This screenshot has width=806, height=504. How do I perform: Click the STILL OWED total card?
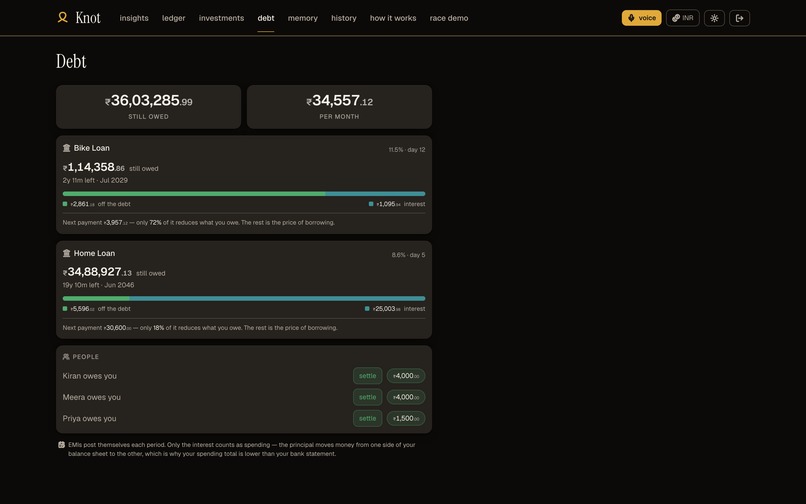(x=149, y=107)
